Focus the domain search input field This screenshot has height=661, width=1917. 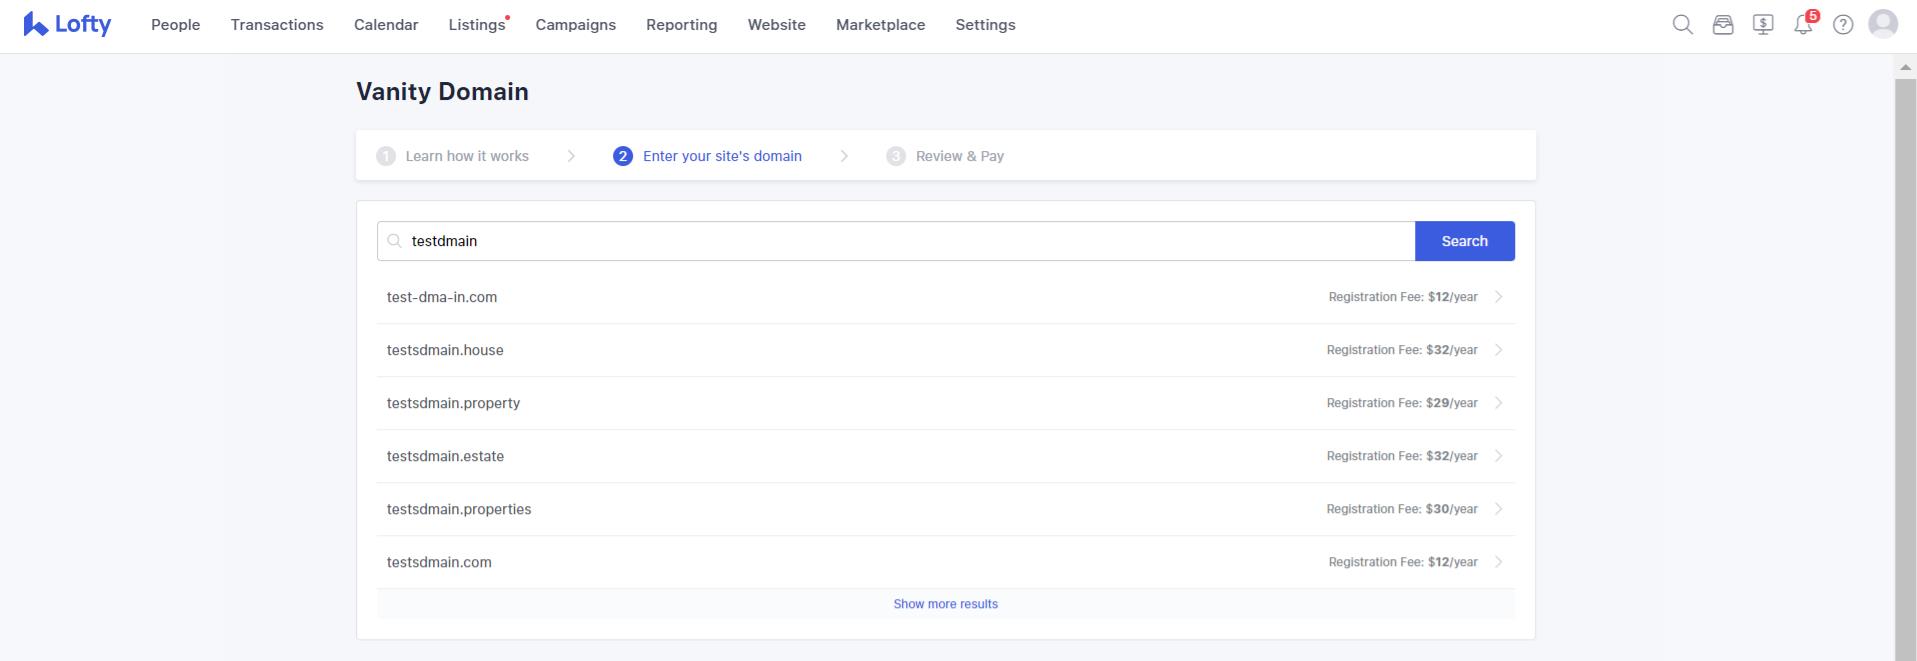click(896, 241)
